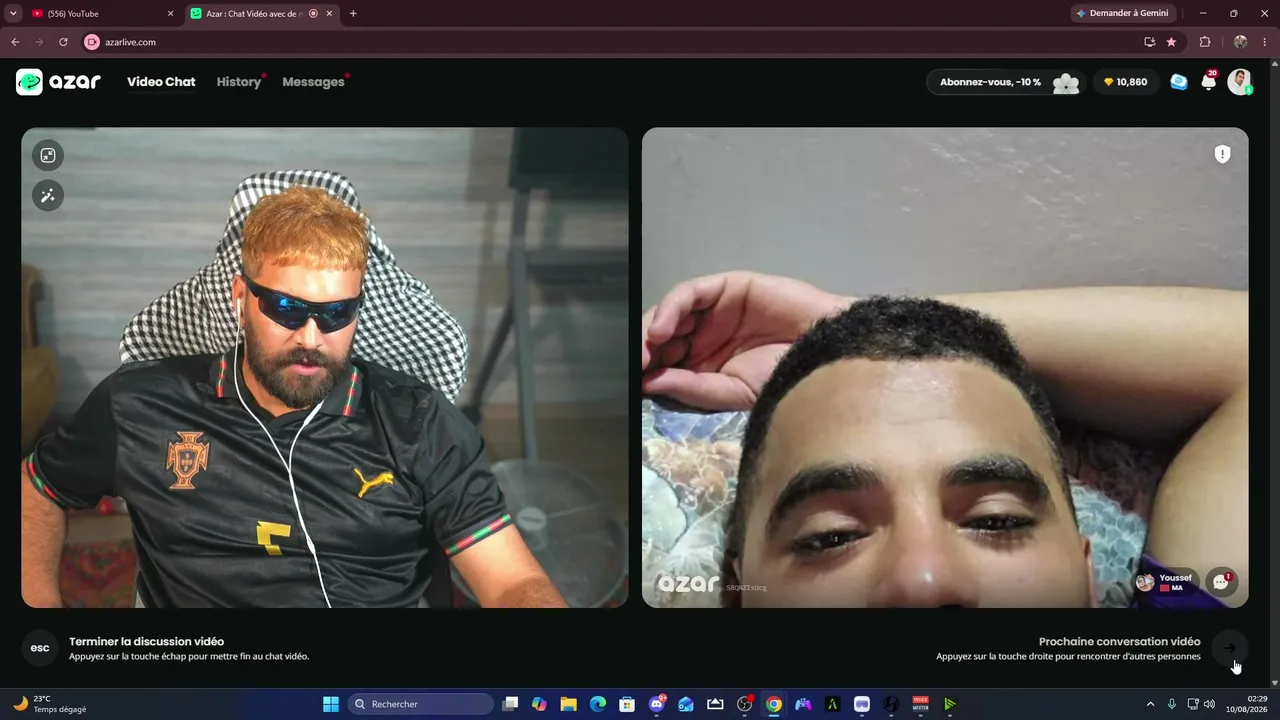The width and height of the screenshot is (1280, 720).
Task: Click the Chrome icon on the taskbar
Action: click(773, 704)
